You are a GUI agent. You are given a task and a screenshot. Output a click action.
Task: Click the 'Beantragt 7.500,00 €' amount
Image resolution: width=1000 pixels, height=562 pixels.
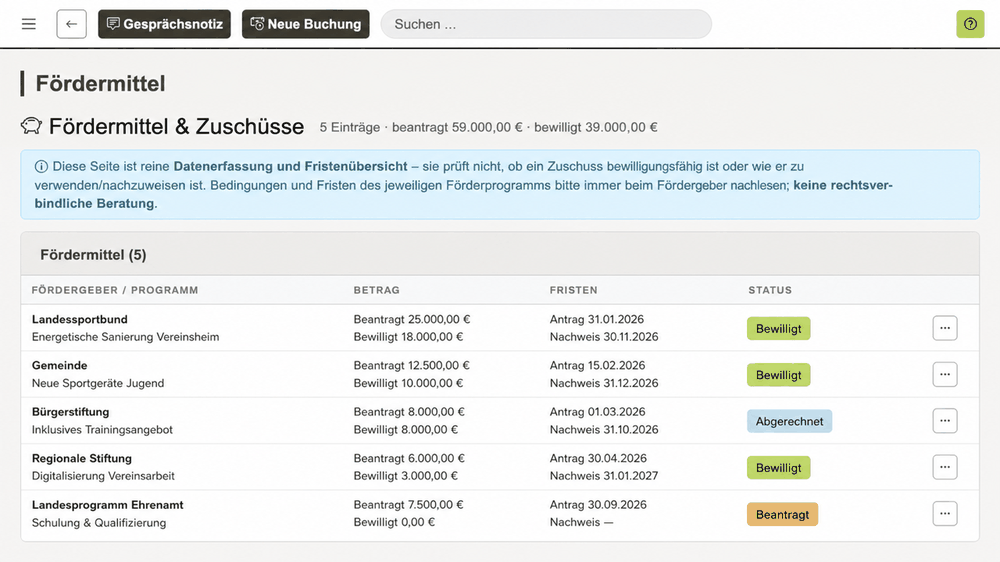(x=409, y=505)
